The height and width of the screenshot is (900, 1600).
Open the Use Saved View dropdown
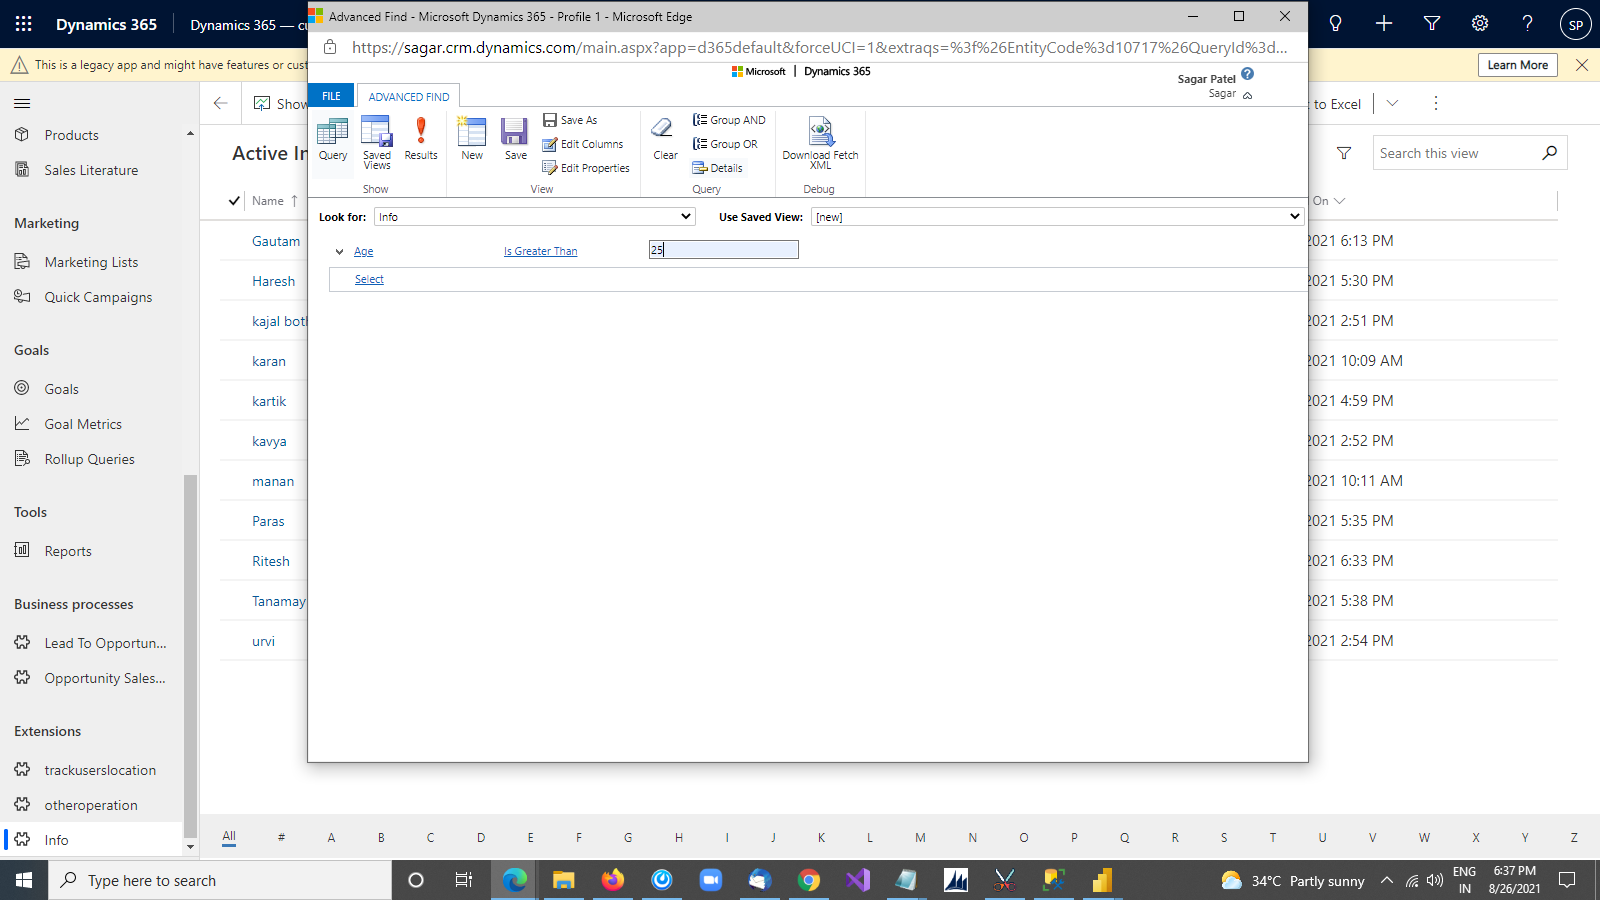(x=1057, y=217)
